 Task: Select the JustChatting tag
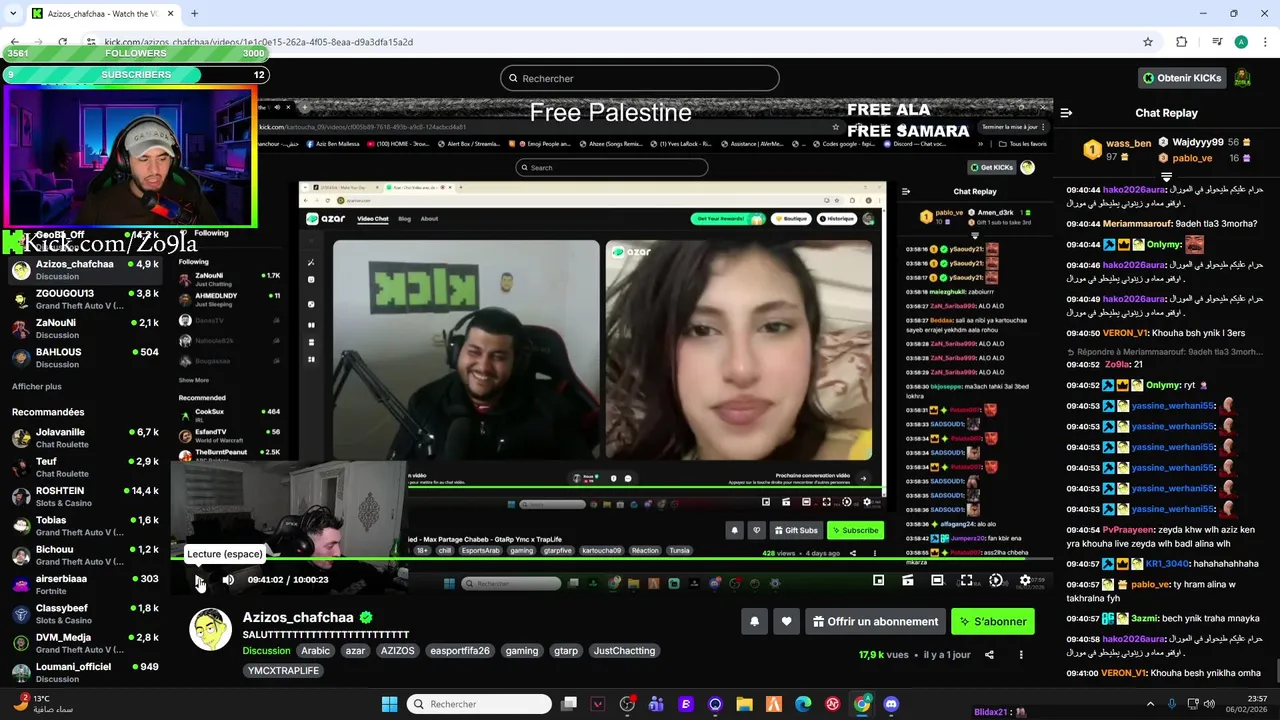coord(624,651)
